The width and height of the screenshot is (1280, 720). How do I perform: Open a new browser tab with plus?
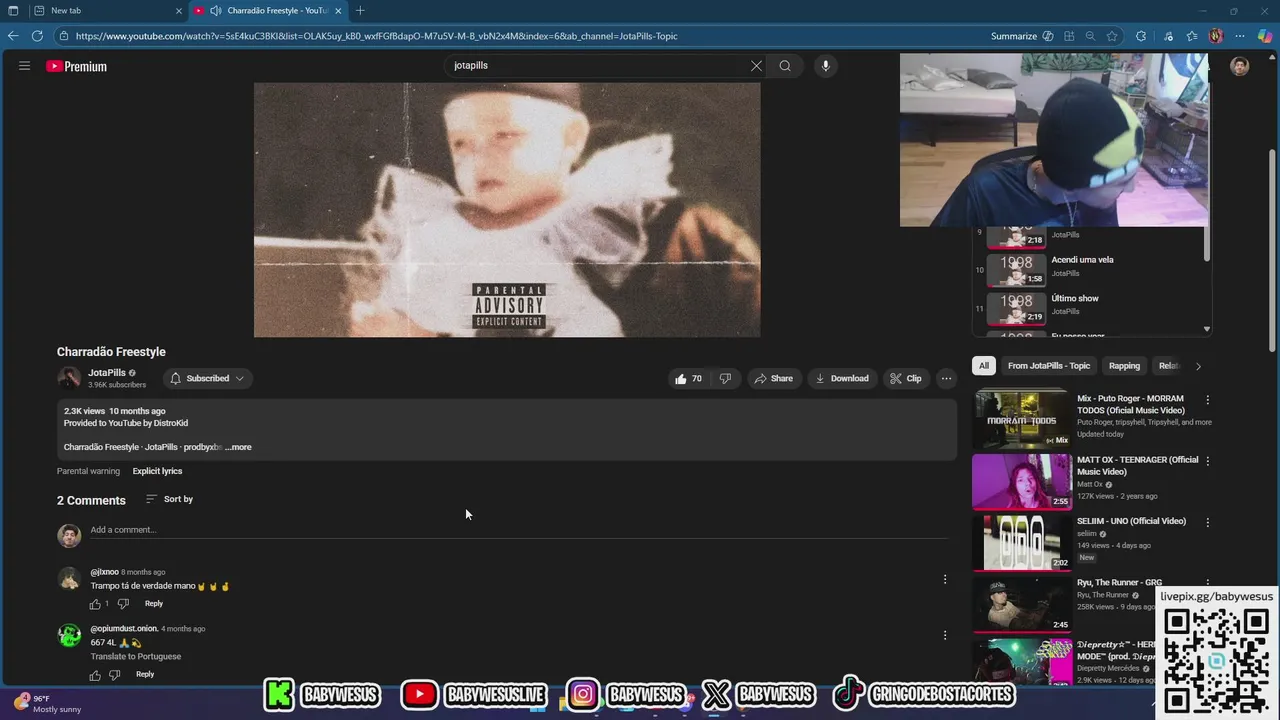coord(360,11)
